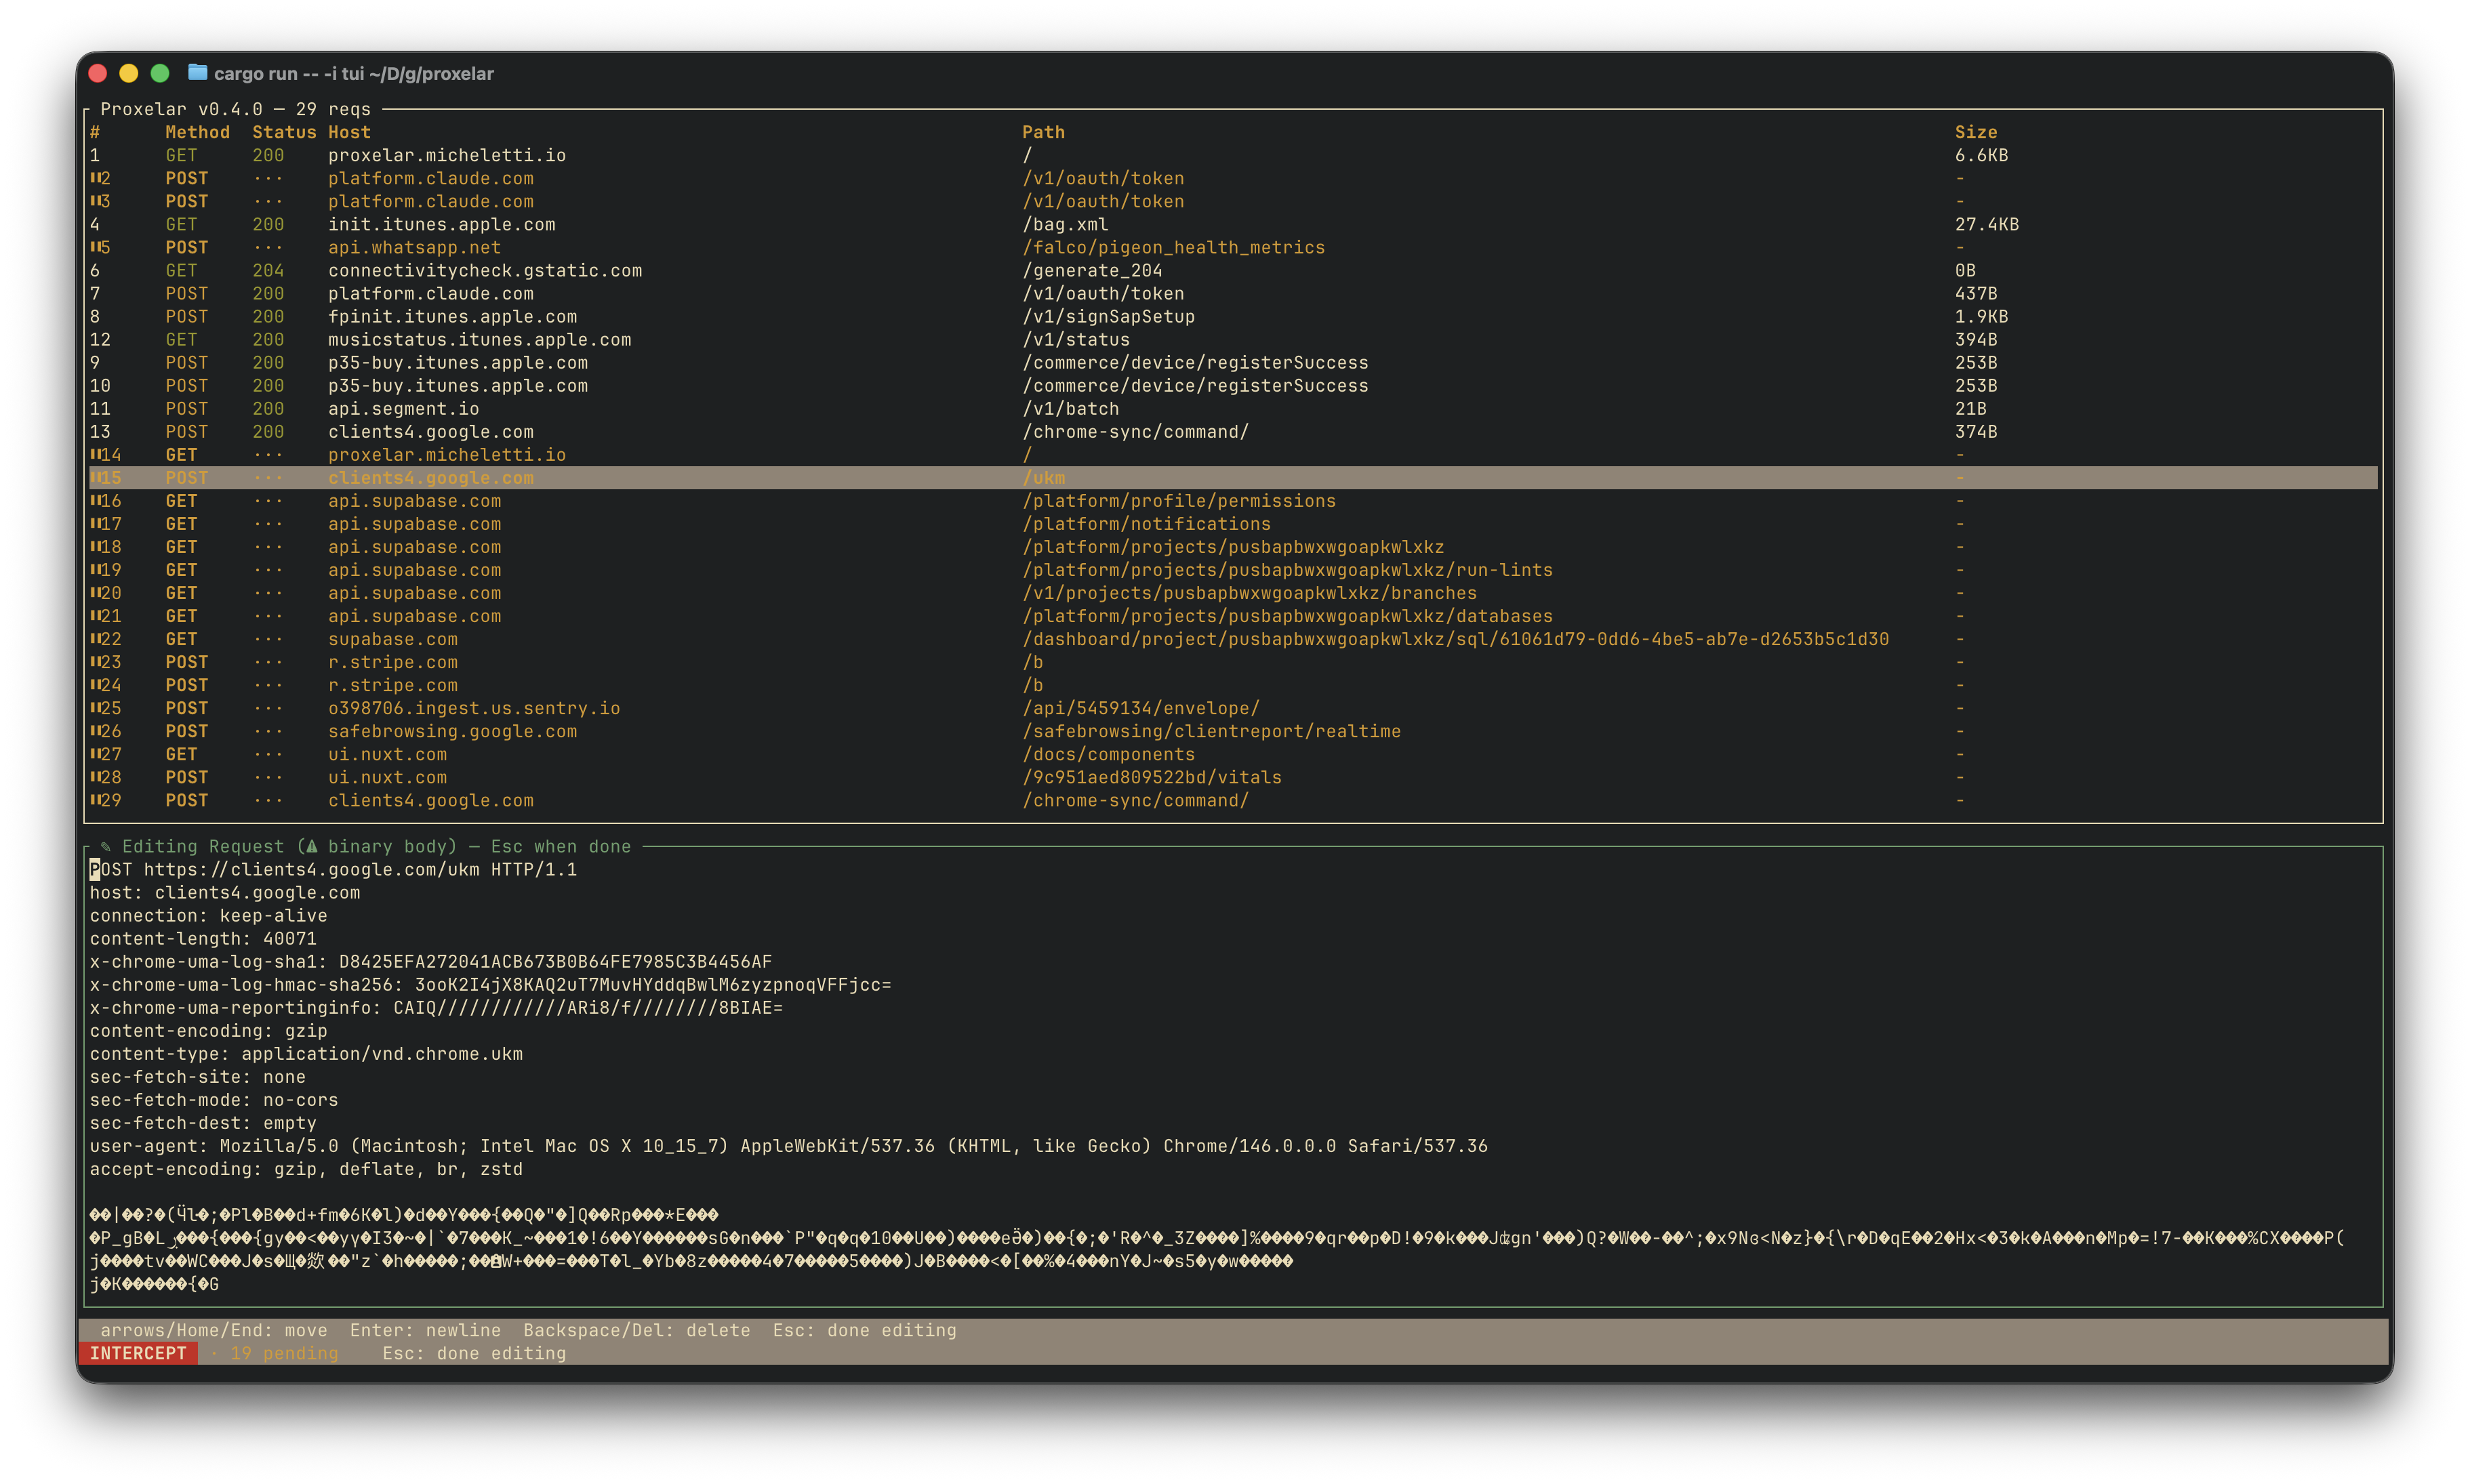Click the pause marker on request 2 to platform.claude.com
This screenshot has height=1484, width=2470.
click(x=95, y=178)
